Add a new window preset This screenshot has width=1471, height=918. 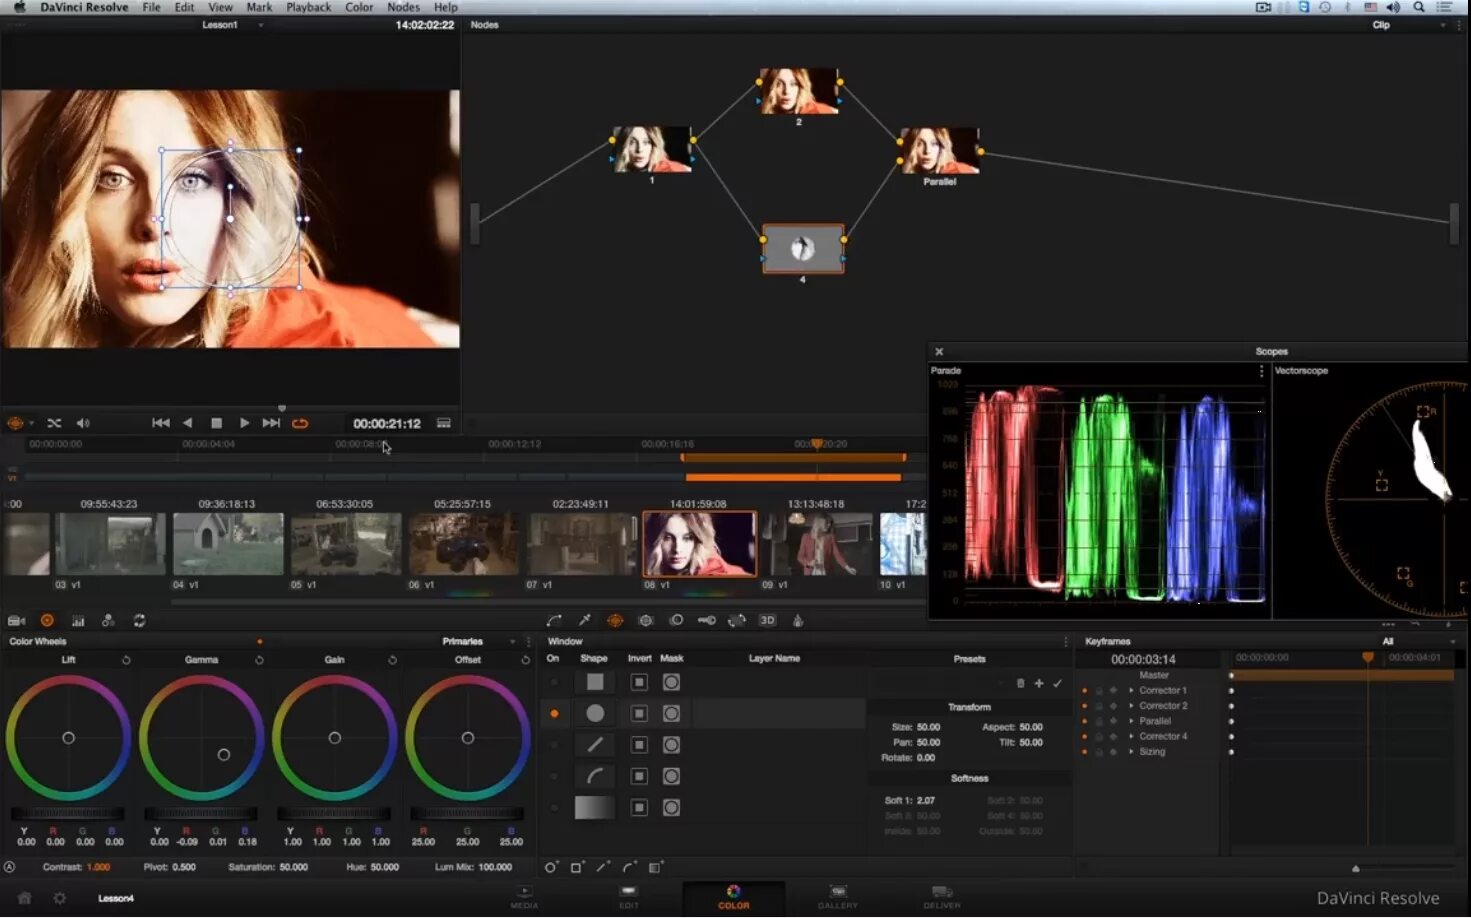point(1039,684)
